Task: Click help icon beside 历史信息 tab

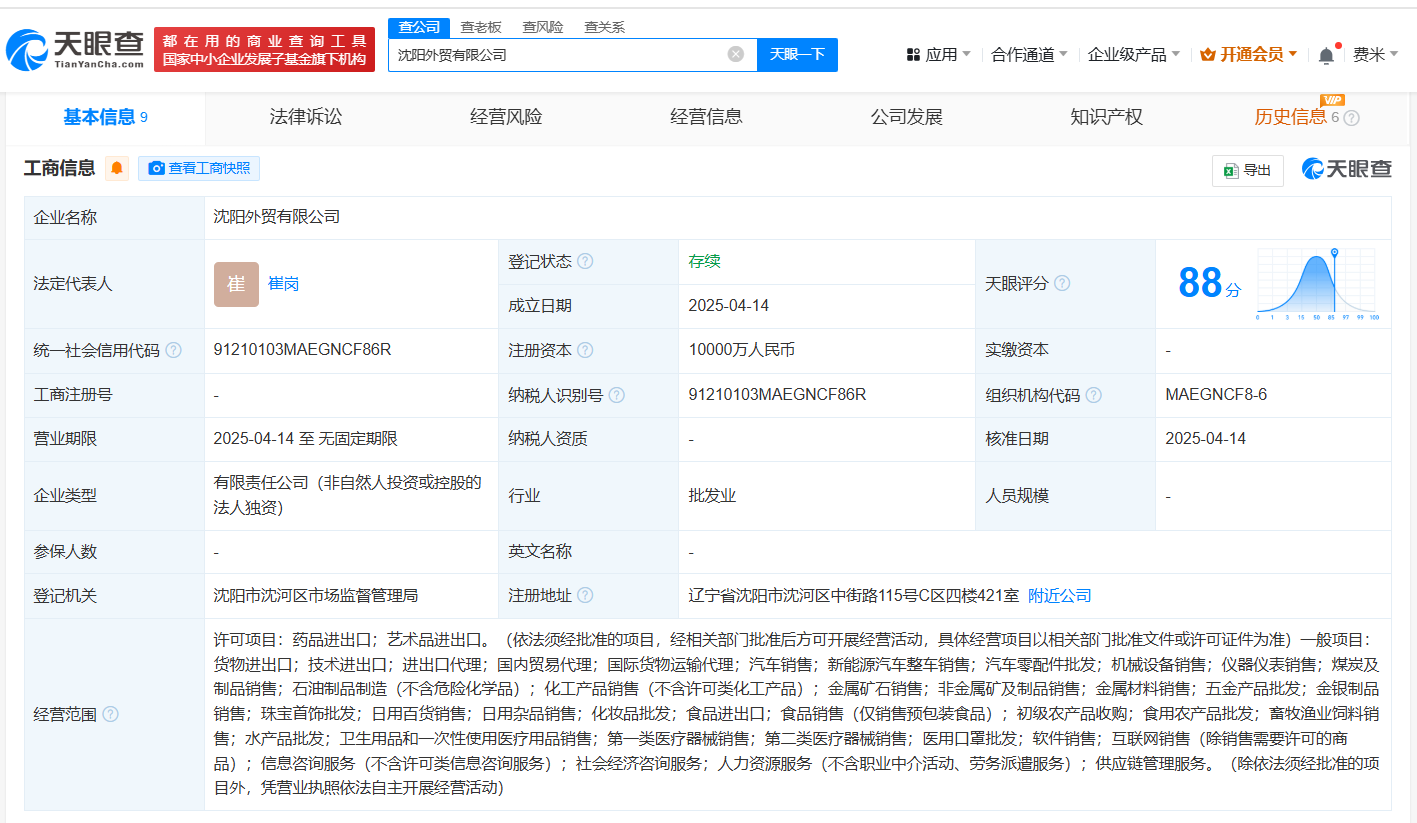Action: tap(1351, 118)
